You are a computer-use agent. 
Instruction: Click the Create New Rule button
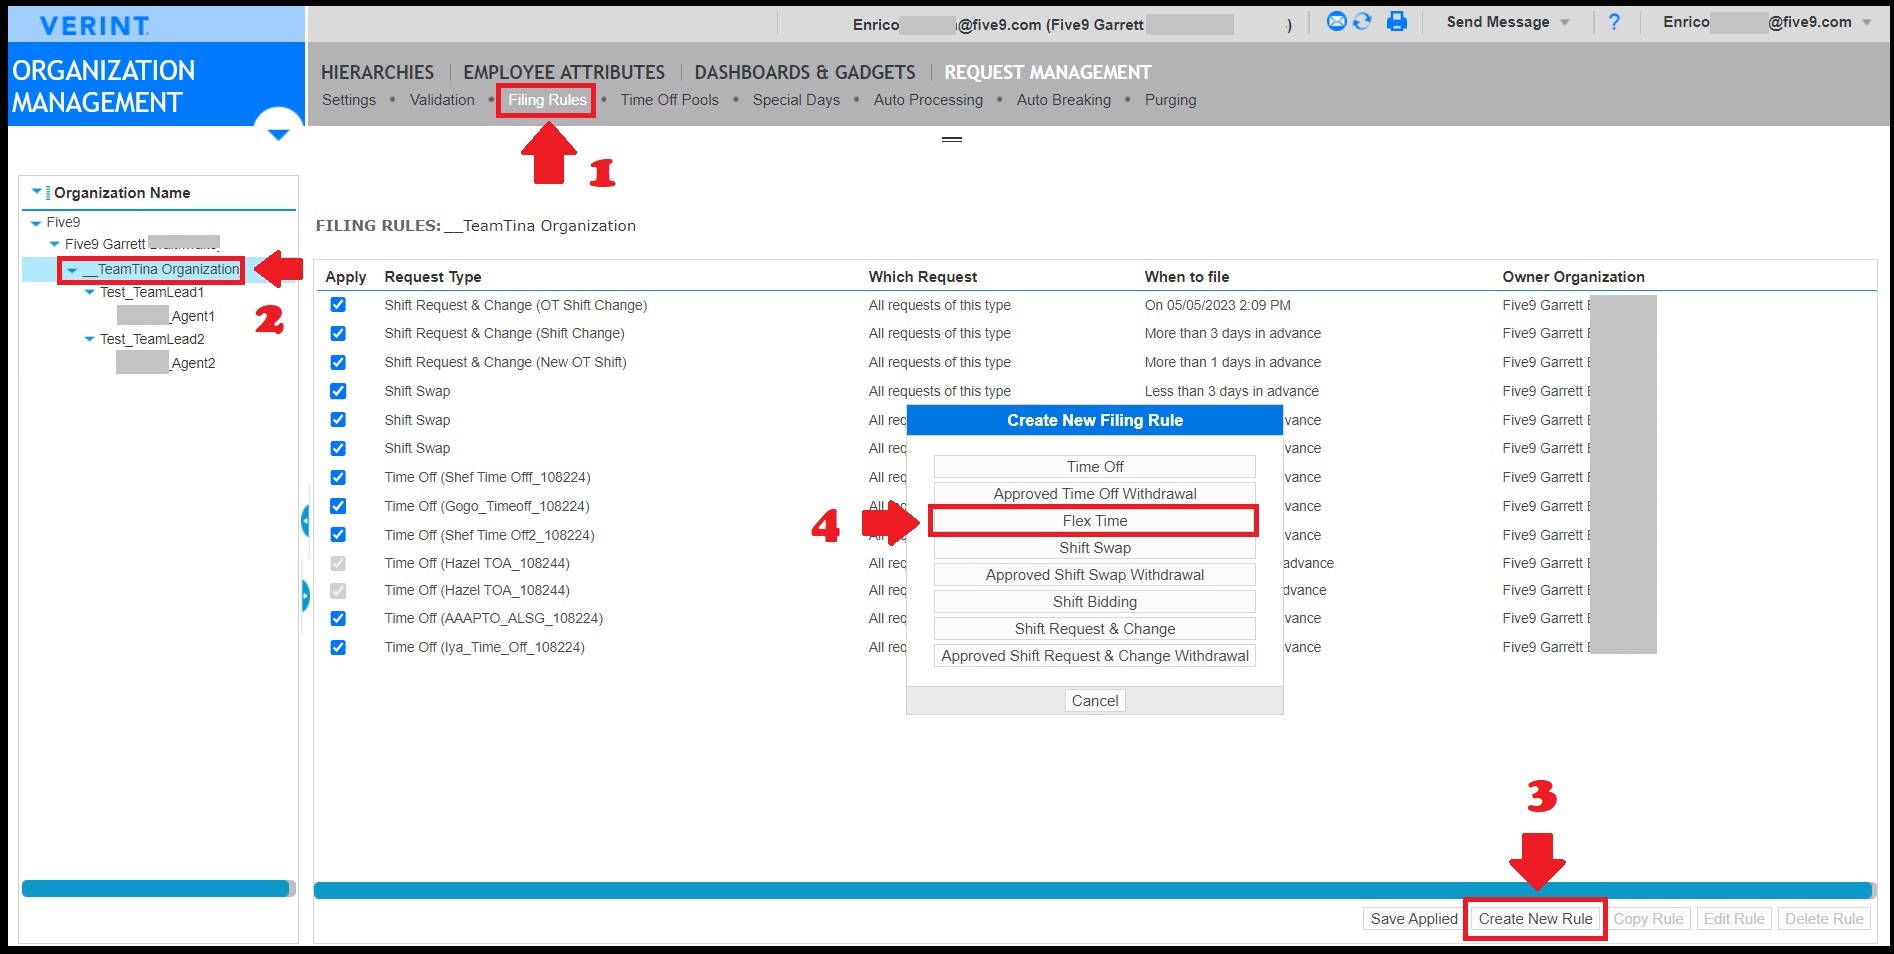coord(1535,919)
